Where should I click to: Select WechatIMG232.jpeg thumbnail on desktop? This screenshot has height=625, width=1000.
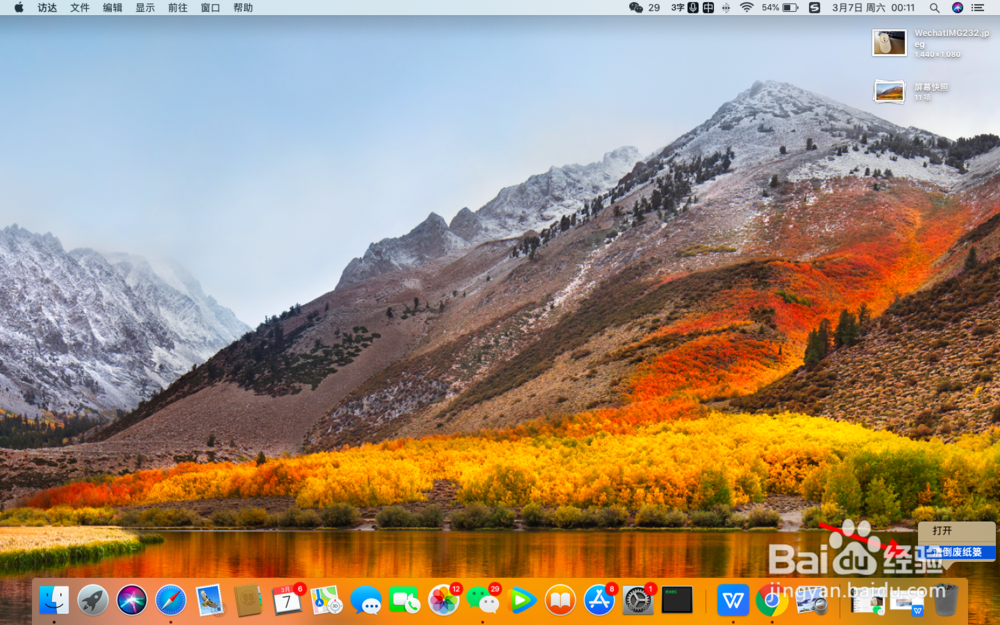889,43
